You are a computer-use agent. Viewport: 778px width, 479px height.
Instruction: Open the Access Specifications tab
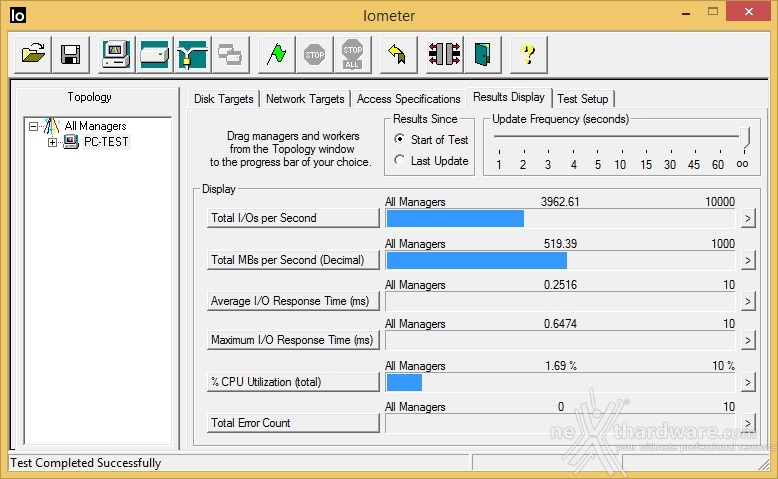[408, 99]
